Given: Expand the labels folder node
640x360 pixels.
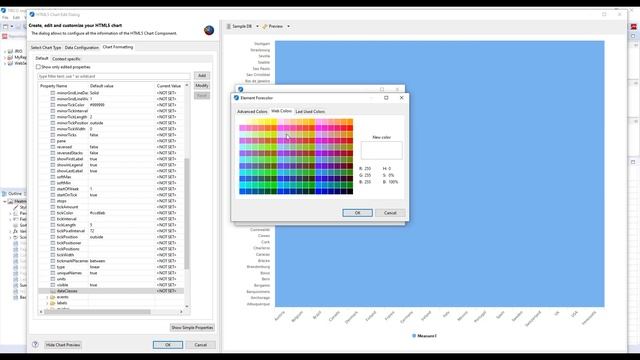Looking at the screenshot, I should (x=47, y=303).
